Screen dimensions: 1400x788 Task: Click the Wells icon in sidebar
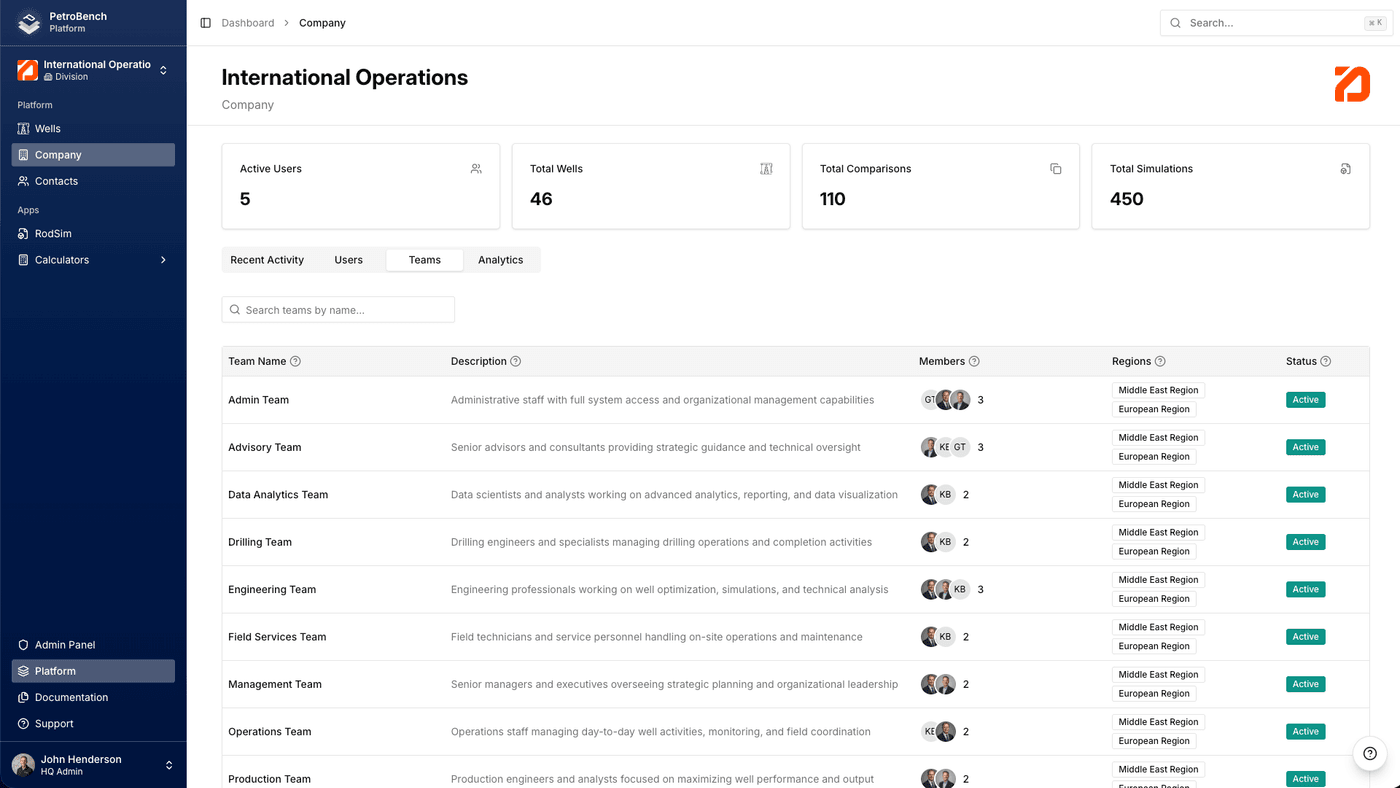click(x=24, y=129)
